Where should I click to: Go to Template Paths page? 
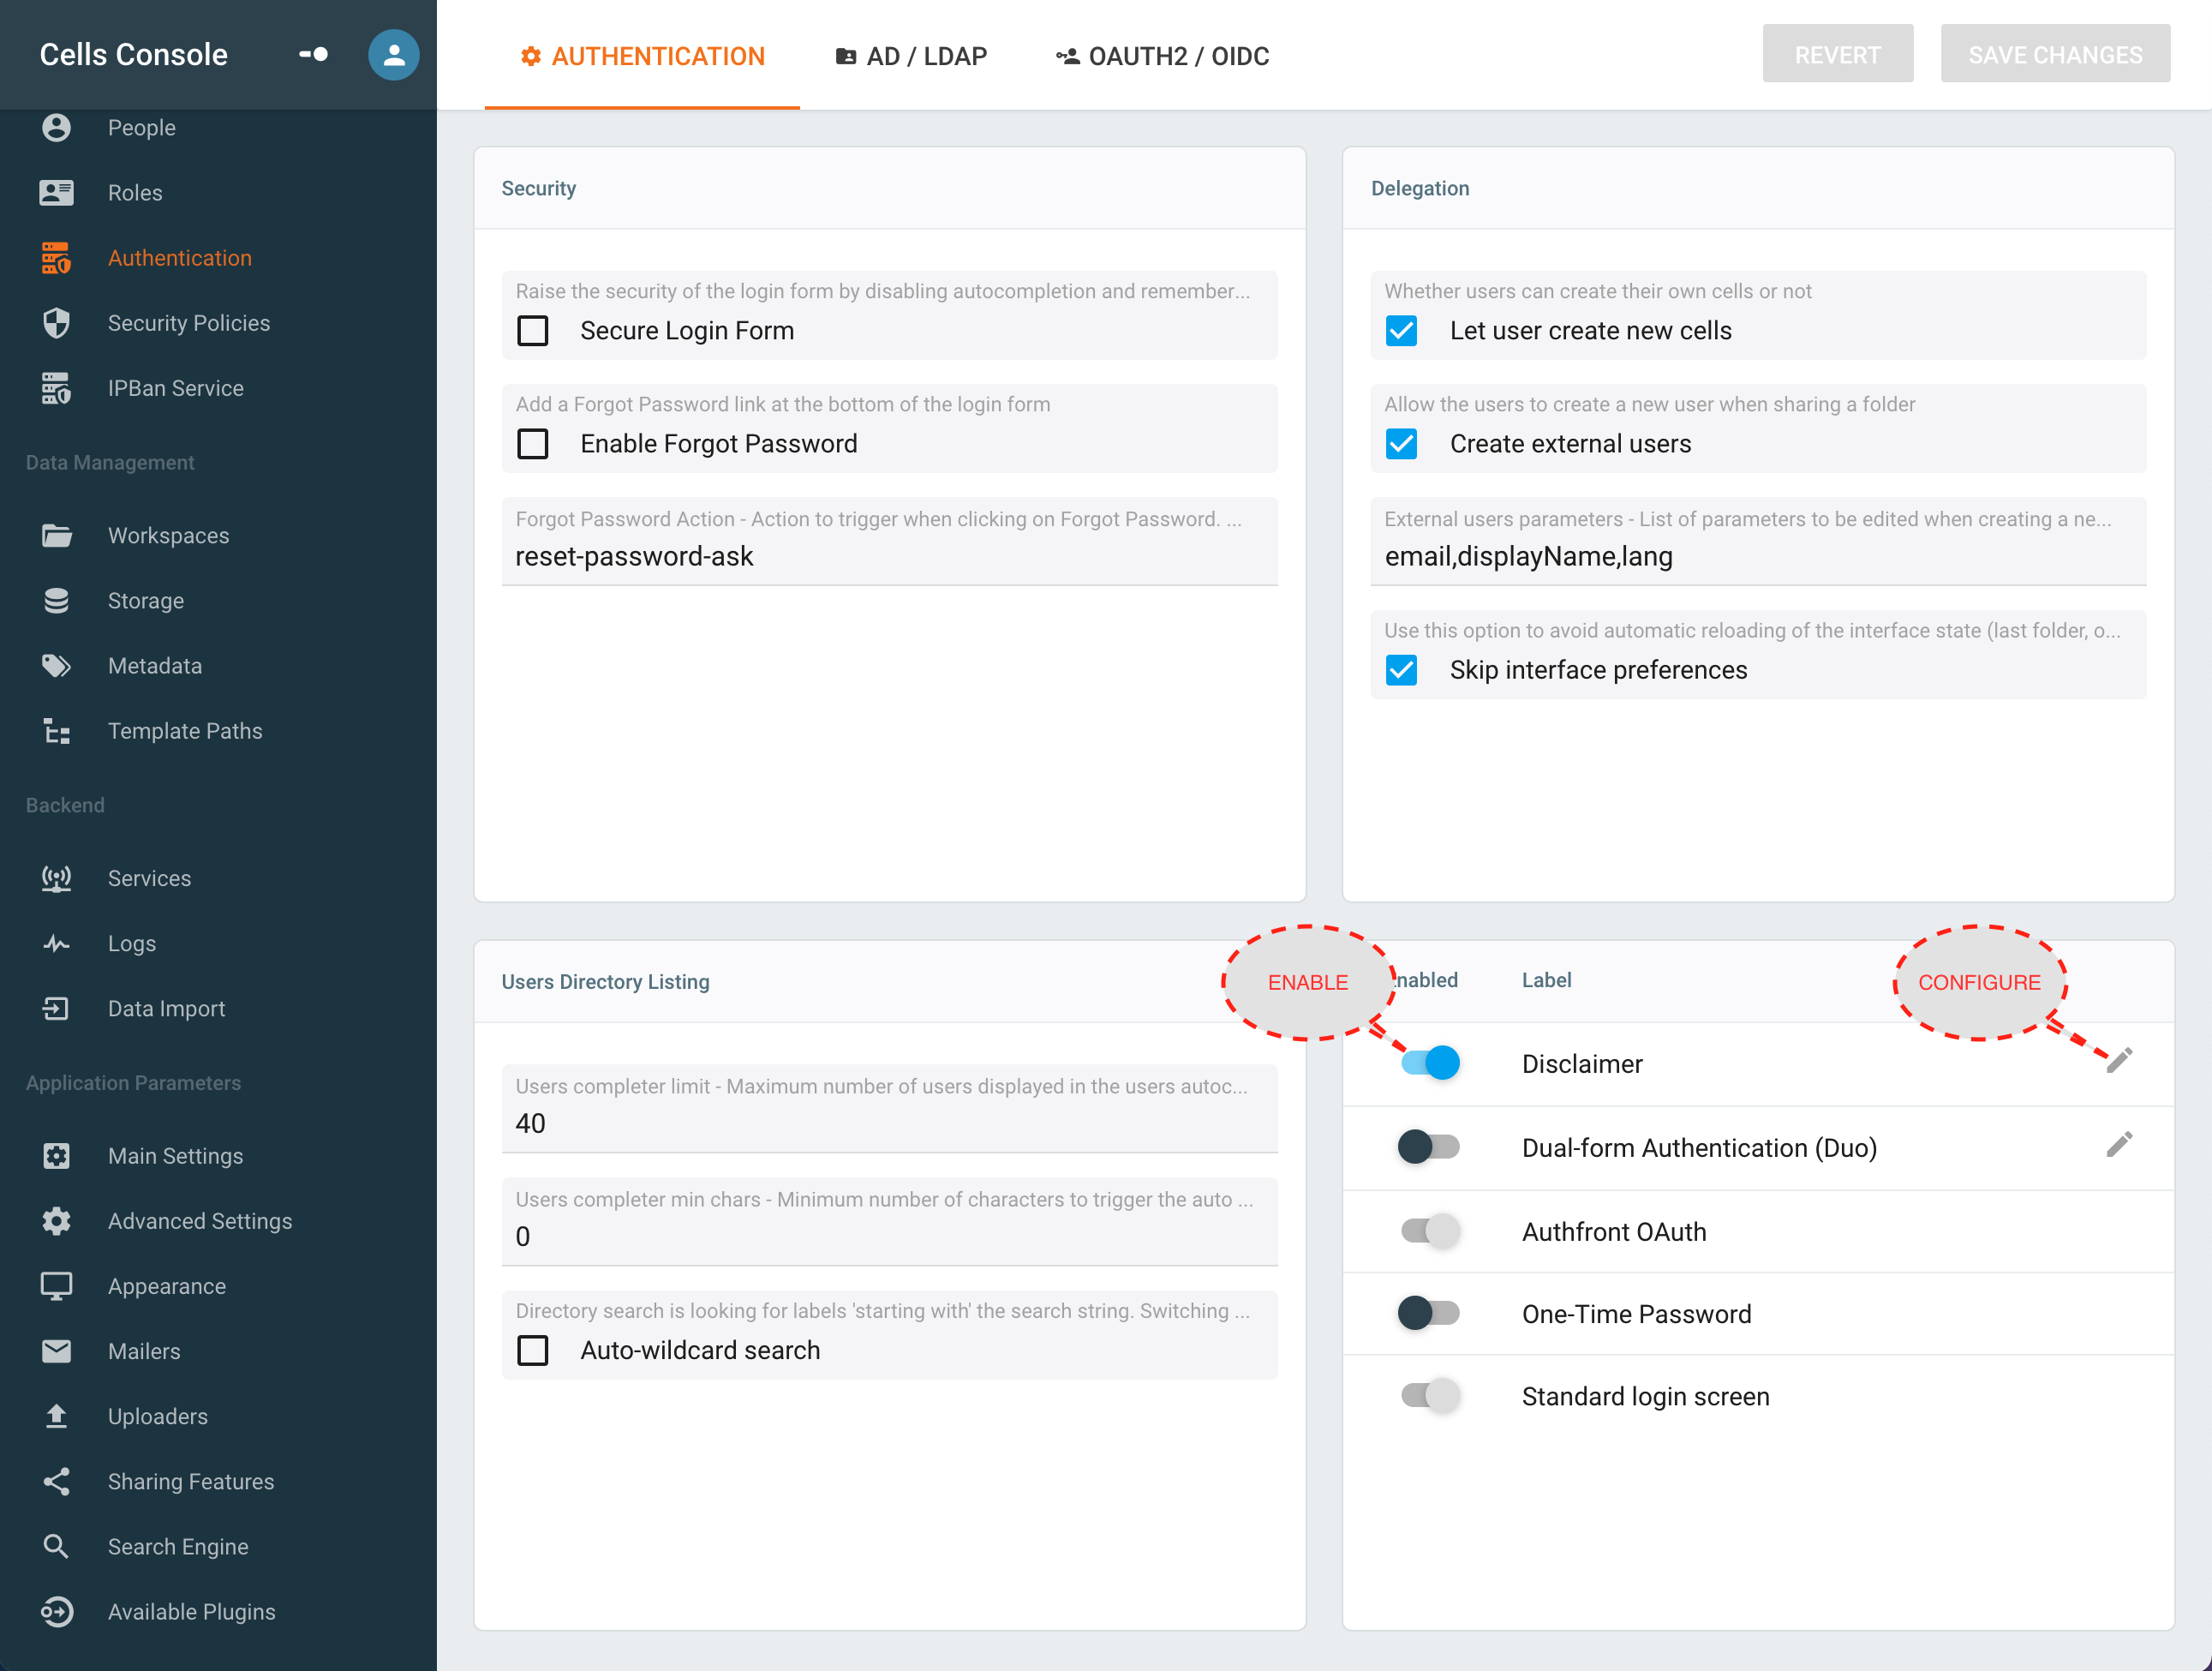point(185,731)
